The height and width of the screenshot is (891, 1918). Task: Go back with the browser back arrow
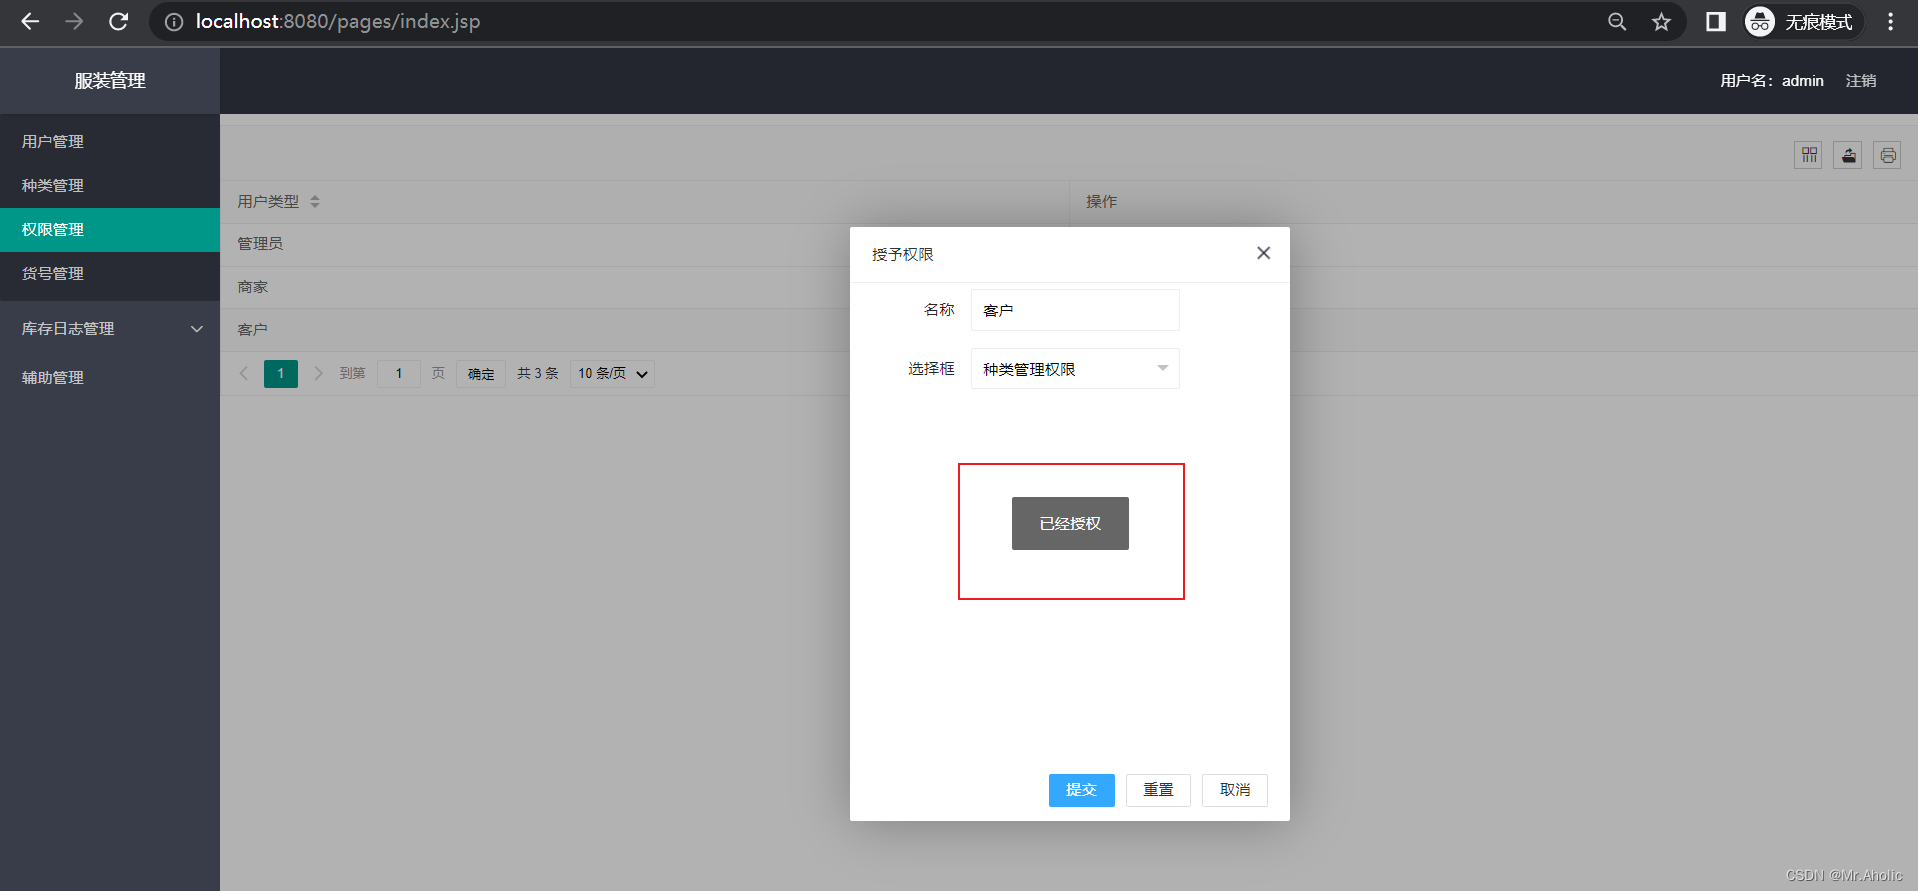(30, 21)
